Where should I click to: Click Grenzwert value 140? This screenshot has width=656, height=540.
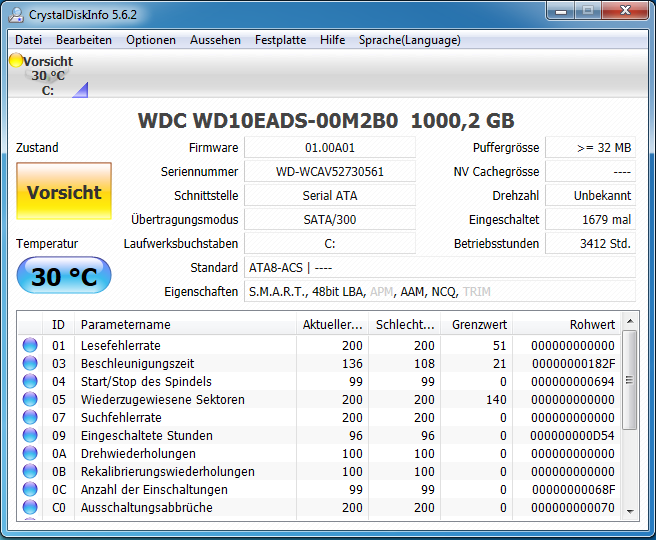[x=496, y=399]
